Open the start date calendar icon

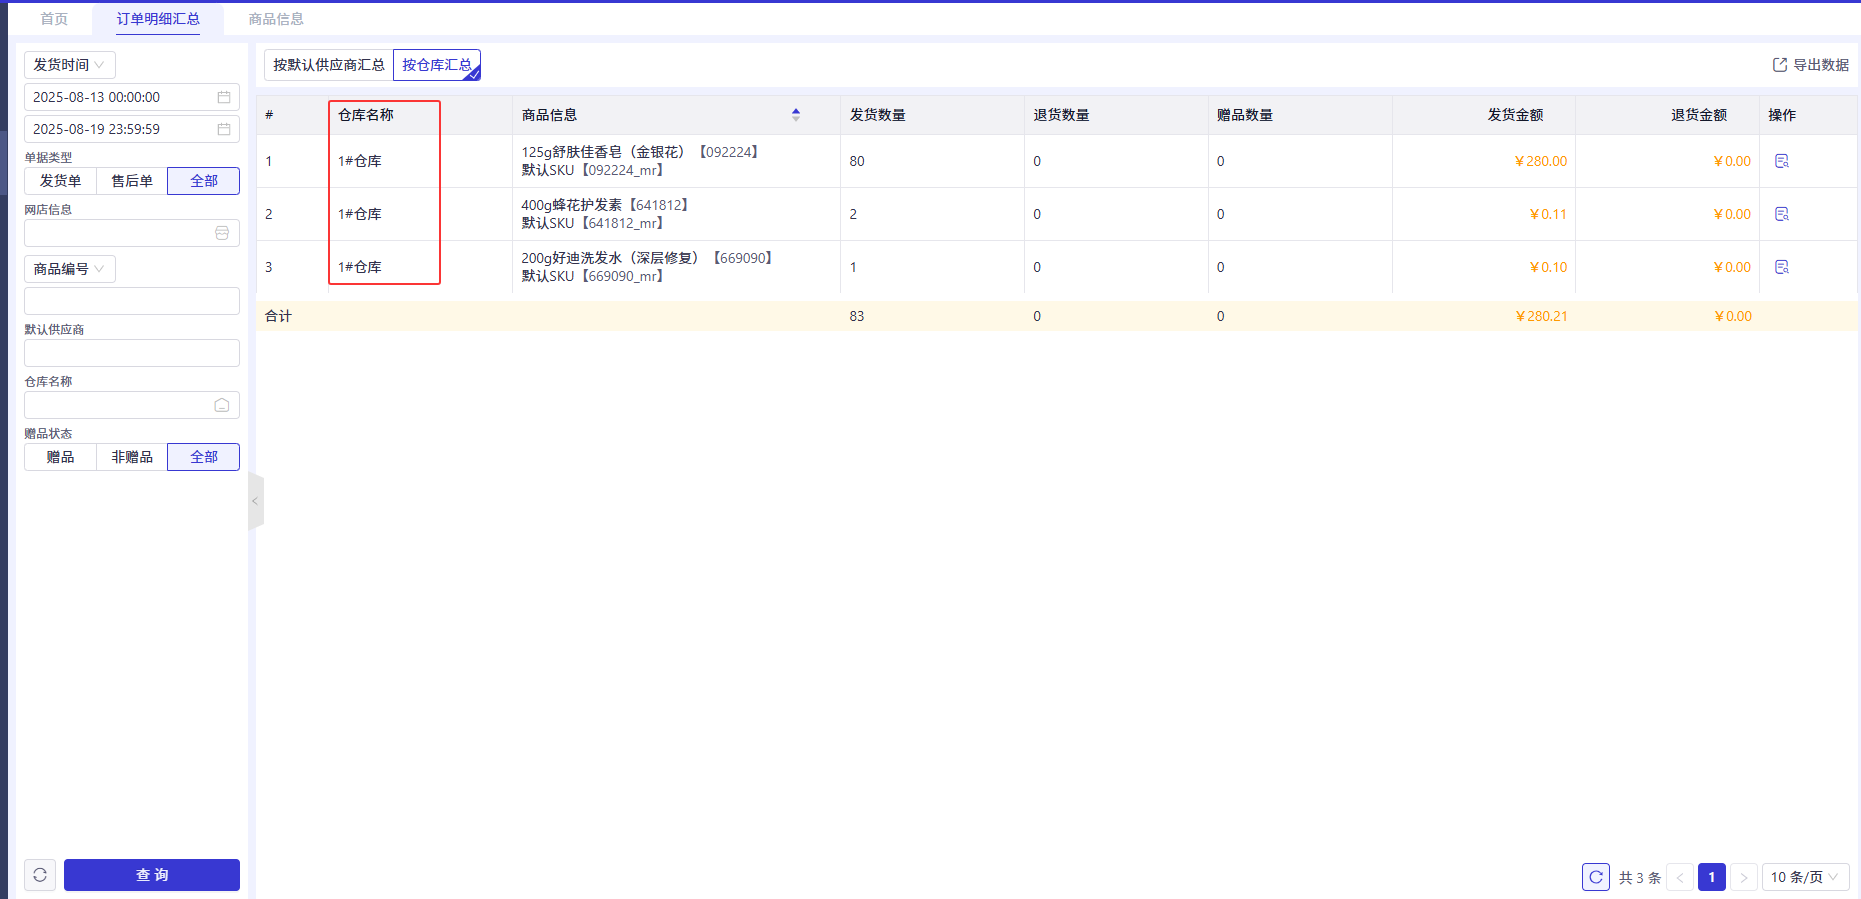[x=224, y=97]
